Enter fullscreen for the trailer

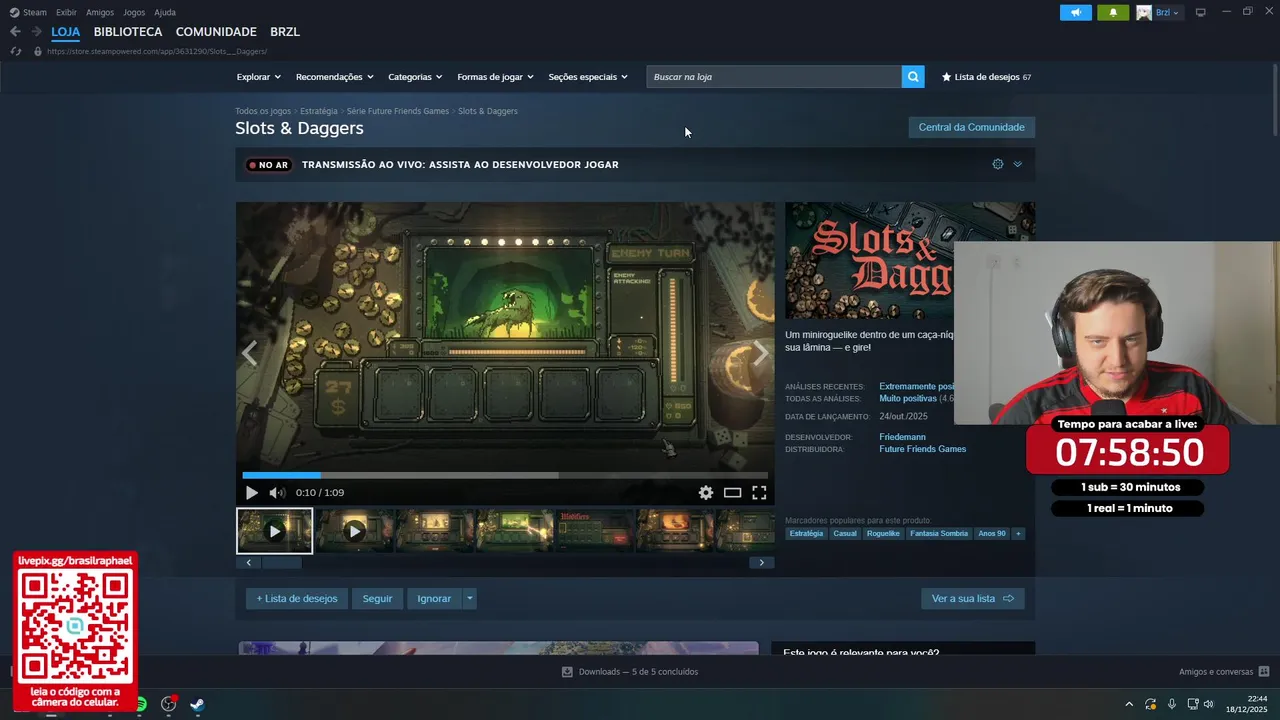tap(759, 492)
